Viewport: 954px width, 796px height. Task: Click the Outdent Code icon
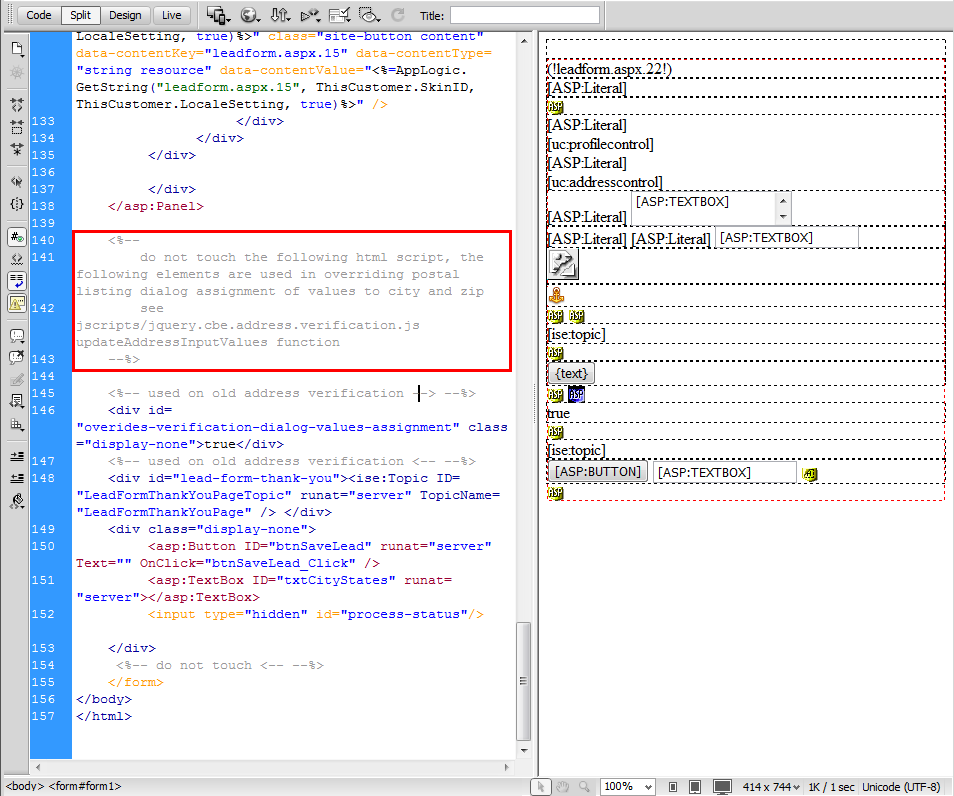click(x=17, y=477)
